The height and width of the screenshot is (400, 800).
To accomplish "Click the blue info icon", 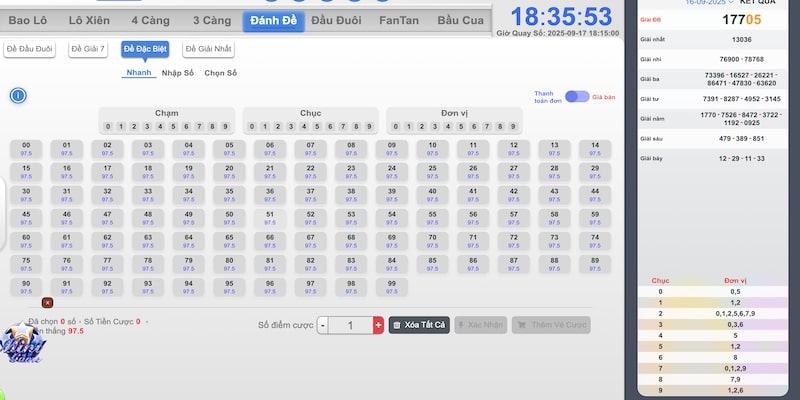I will 18,95.
